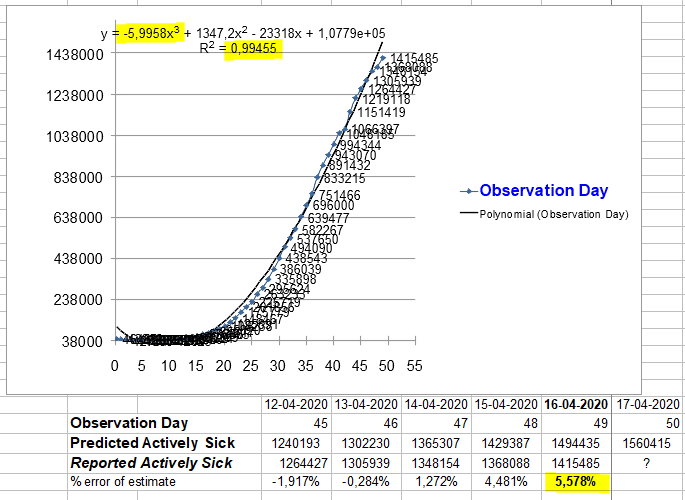Select the date cell 17-04-2020
Screen dimensions: 685x500
click(648, 404)
